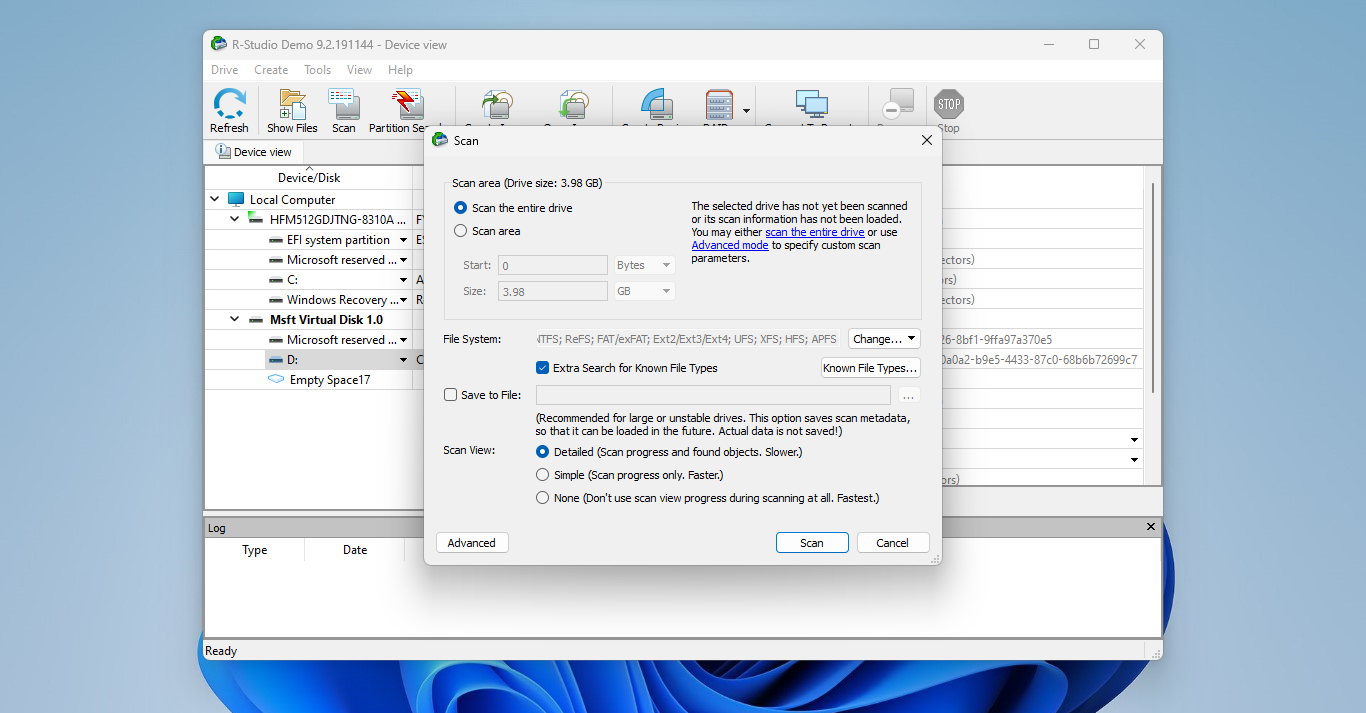The image size is (1366, 713).
Task: Open Advanced scan settings button
Action: pos(472,543)
